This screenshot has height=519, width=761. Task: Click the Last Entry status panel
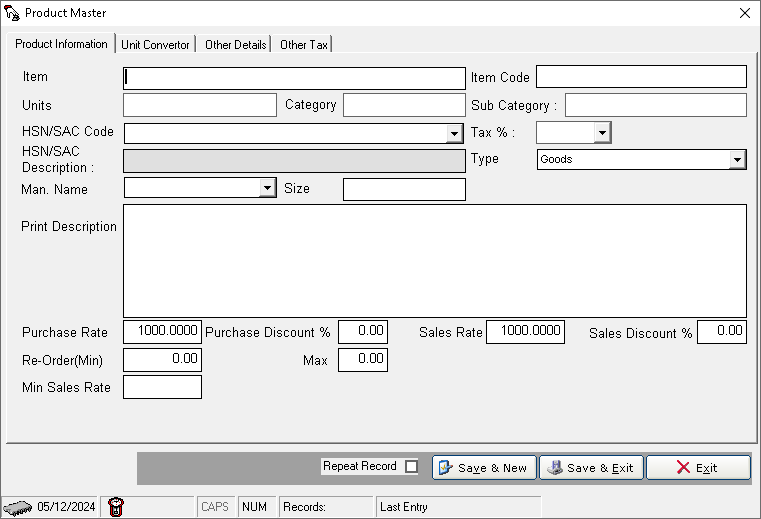(458, 507)
